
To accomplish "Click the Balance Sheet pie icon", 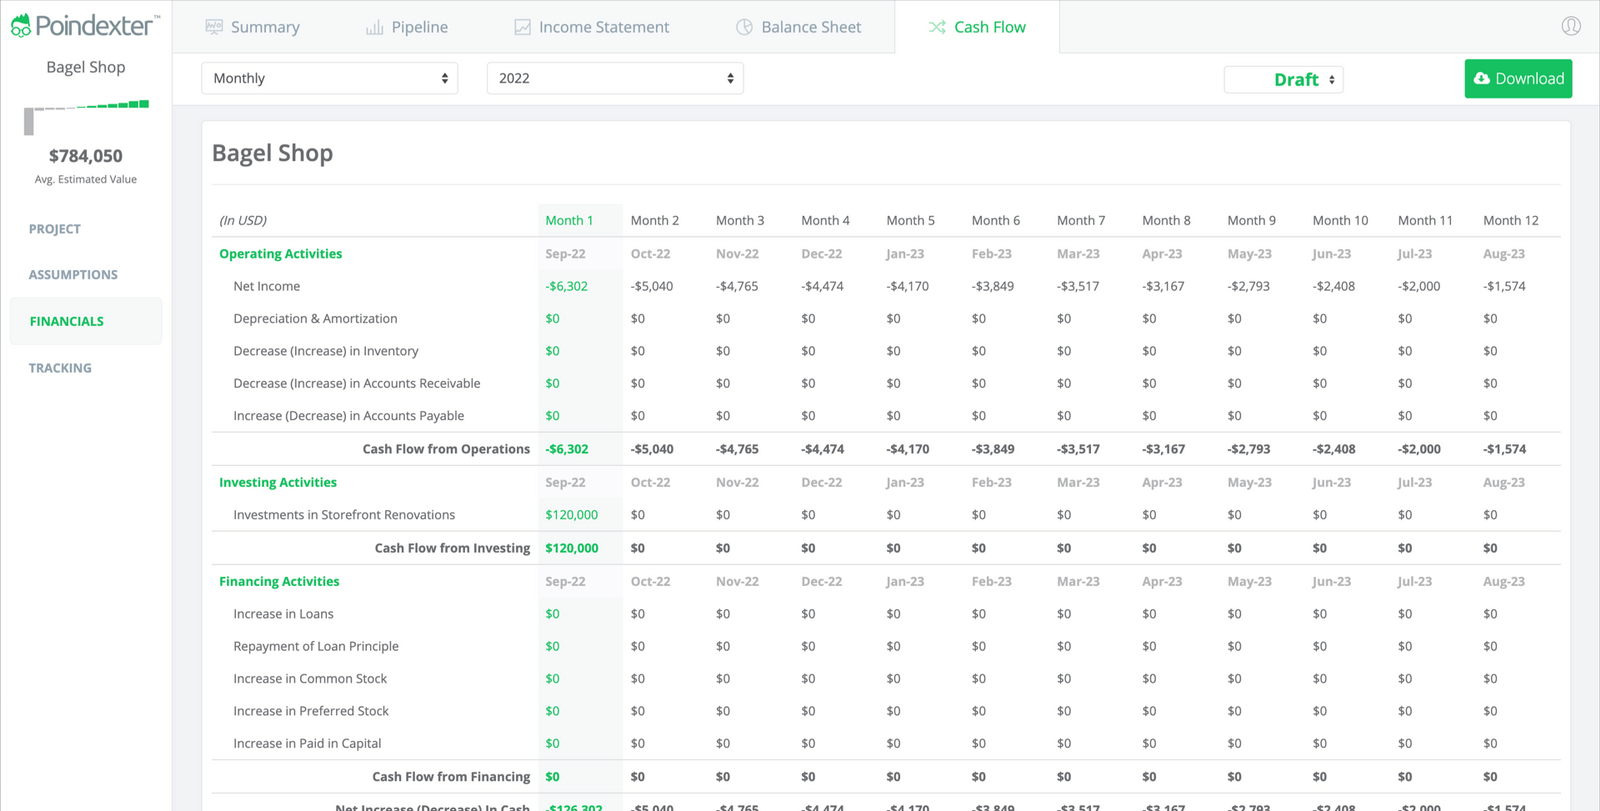I will [x=744, y=27].
